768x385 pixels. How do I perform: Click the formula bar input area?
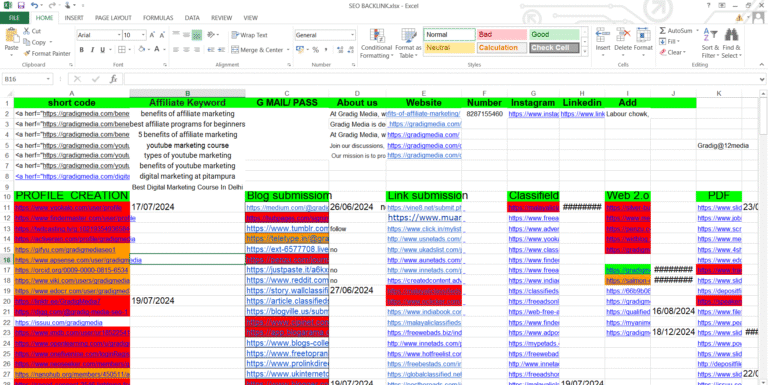(441, 79)
